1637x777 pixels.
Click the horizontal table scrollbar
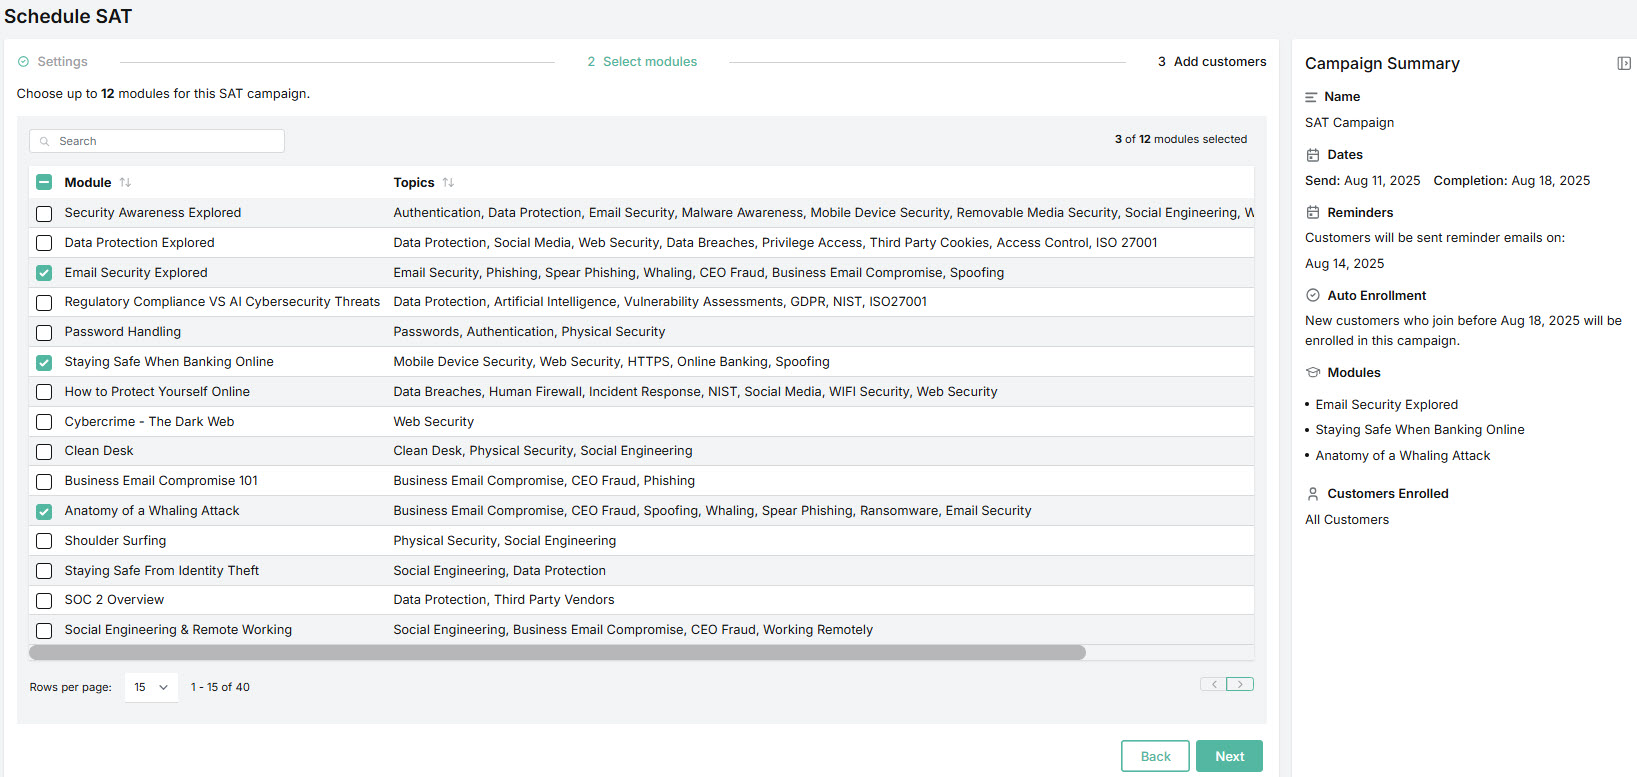click(x=557, y=652)
